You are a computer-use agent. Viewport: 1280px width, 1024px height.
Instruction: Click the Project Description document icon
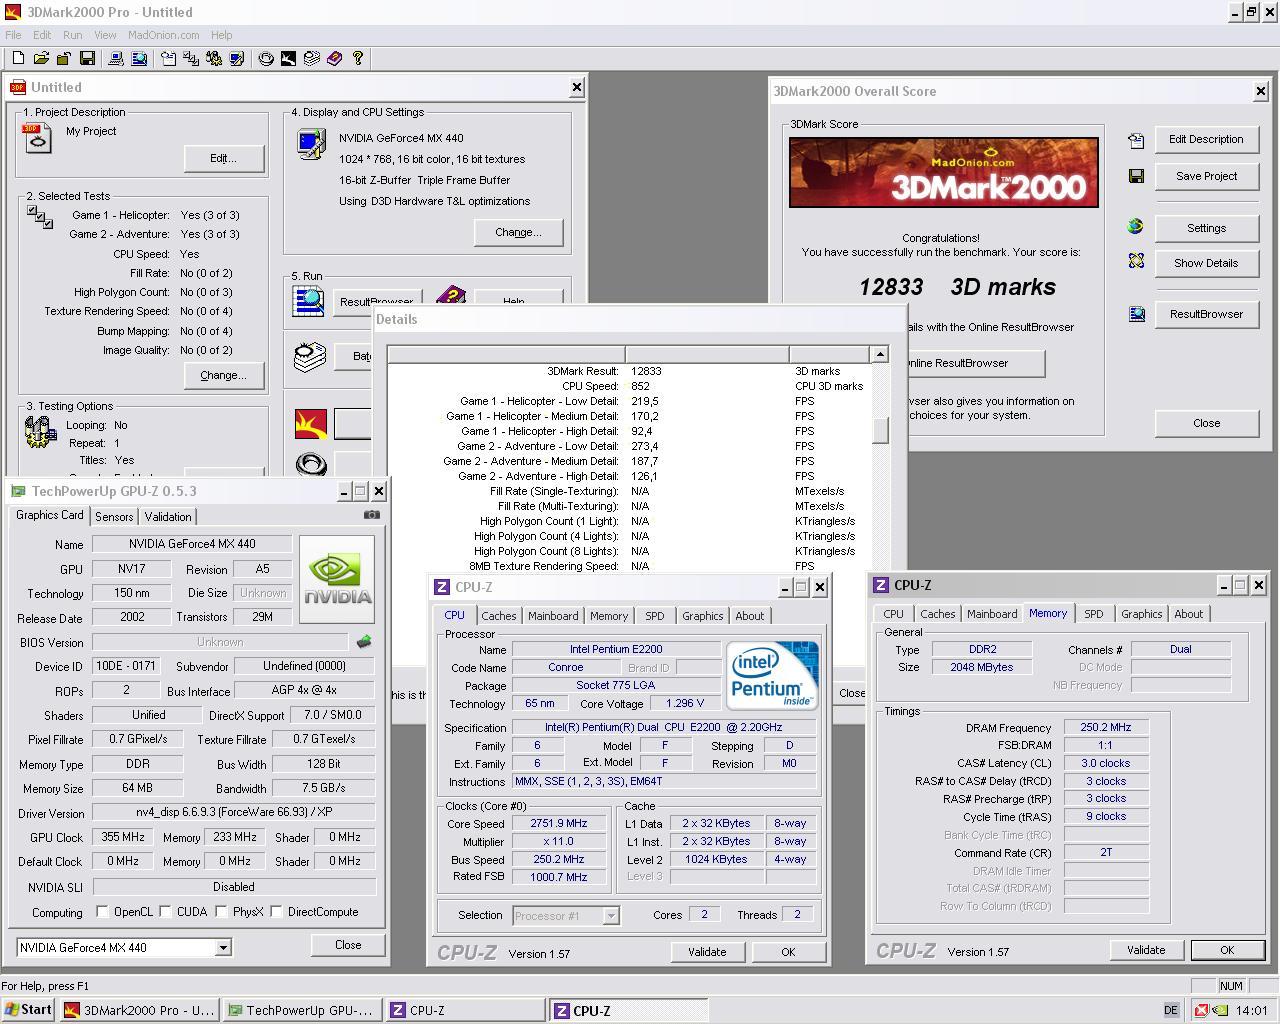pos(37,138)
